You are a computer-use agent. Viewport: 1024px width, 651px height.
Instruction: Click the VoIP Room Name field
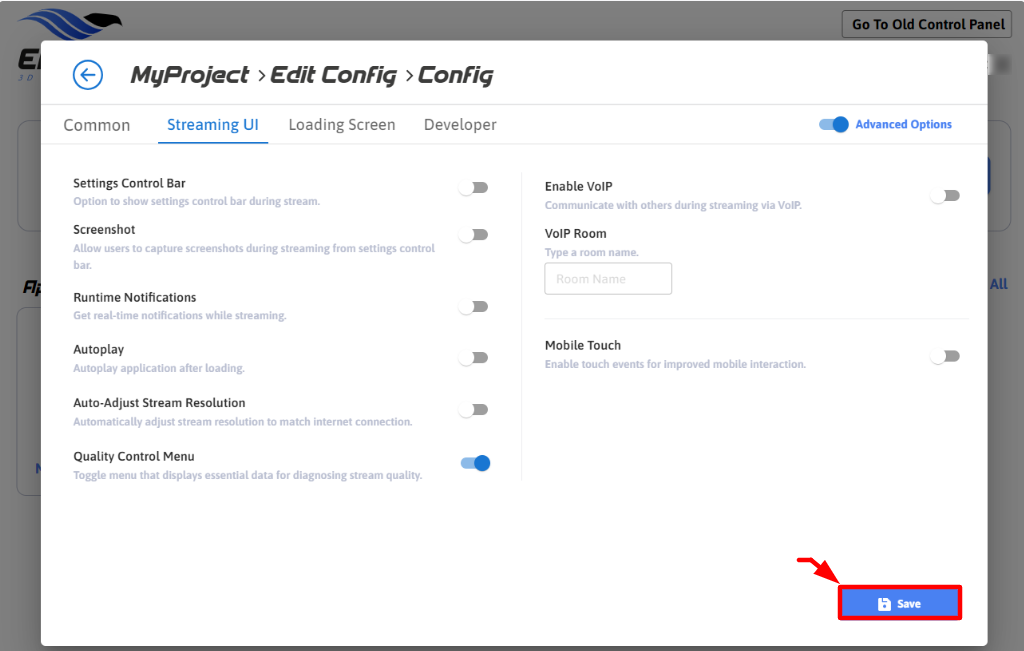pyautogui.click(x=608, y=279)
